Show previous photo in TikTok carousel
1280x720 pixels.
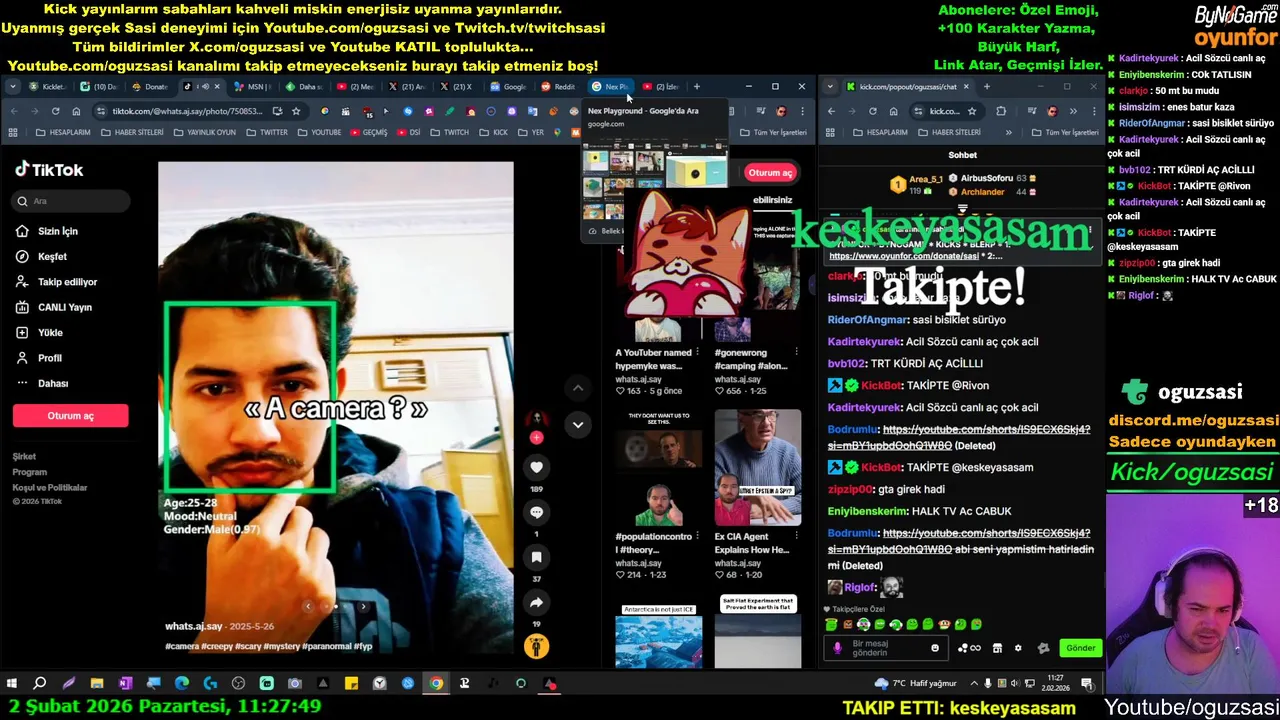point(308,606)
